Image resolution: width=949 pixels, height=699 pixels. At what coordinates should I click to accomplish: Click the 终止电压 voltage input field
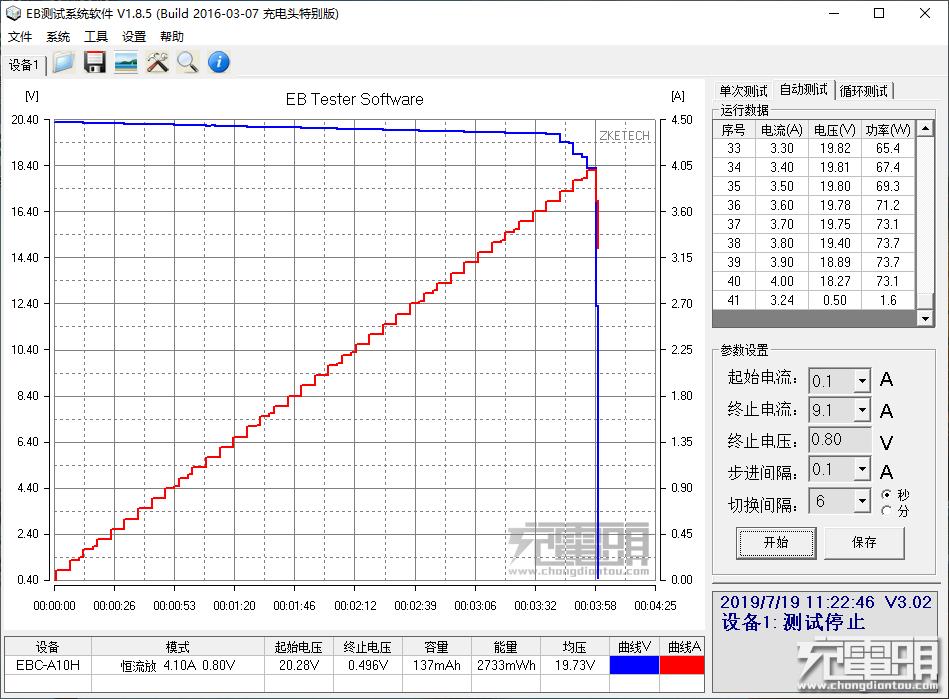838,439
